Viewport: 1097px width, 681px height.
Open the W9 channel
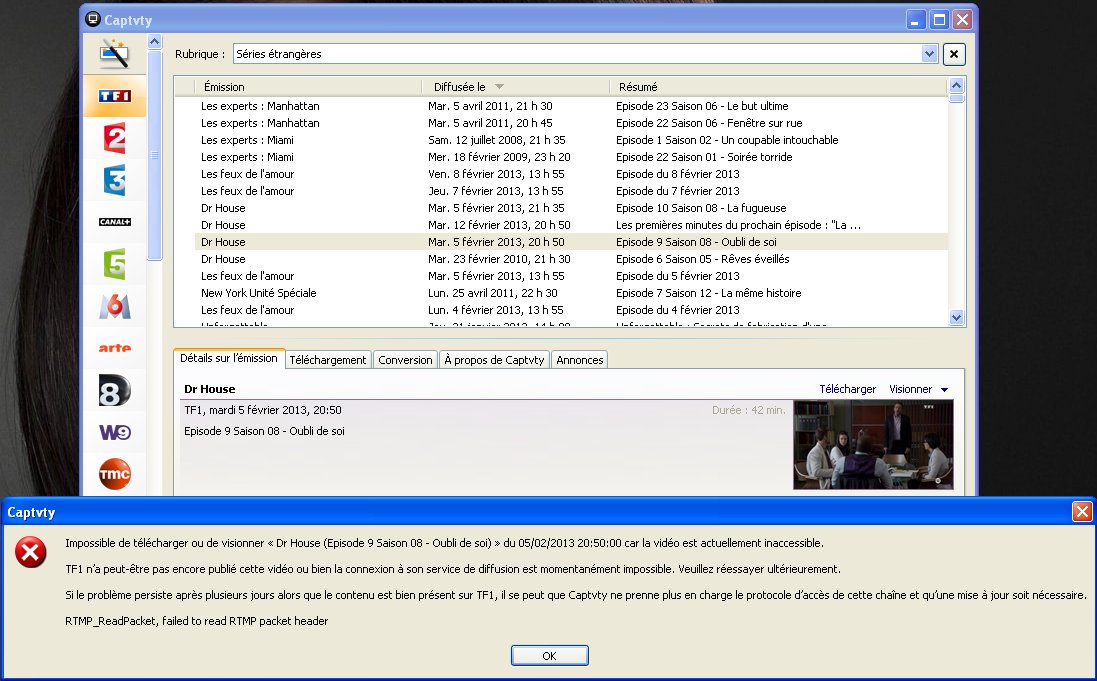tap(115, 432)
